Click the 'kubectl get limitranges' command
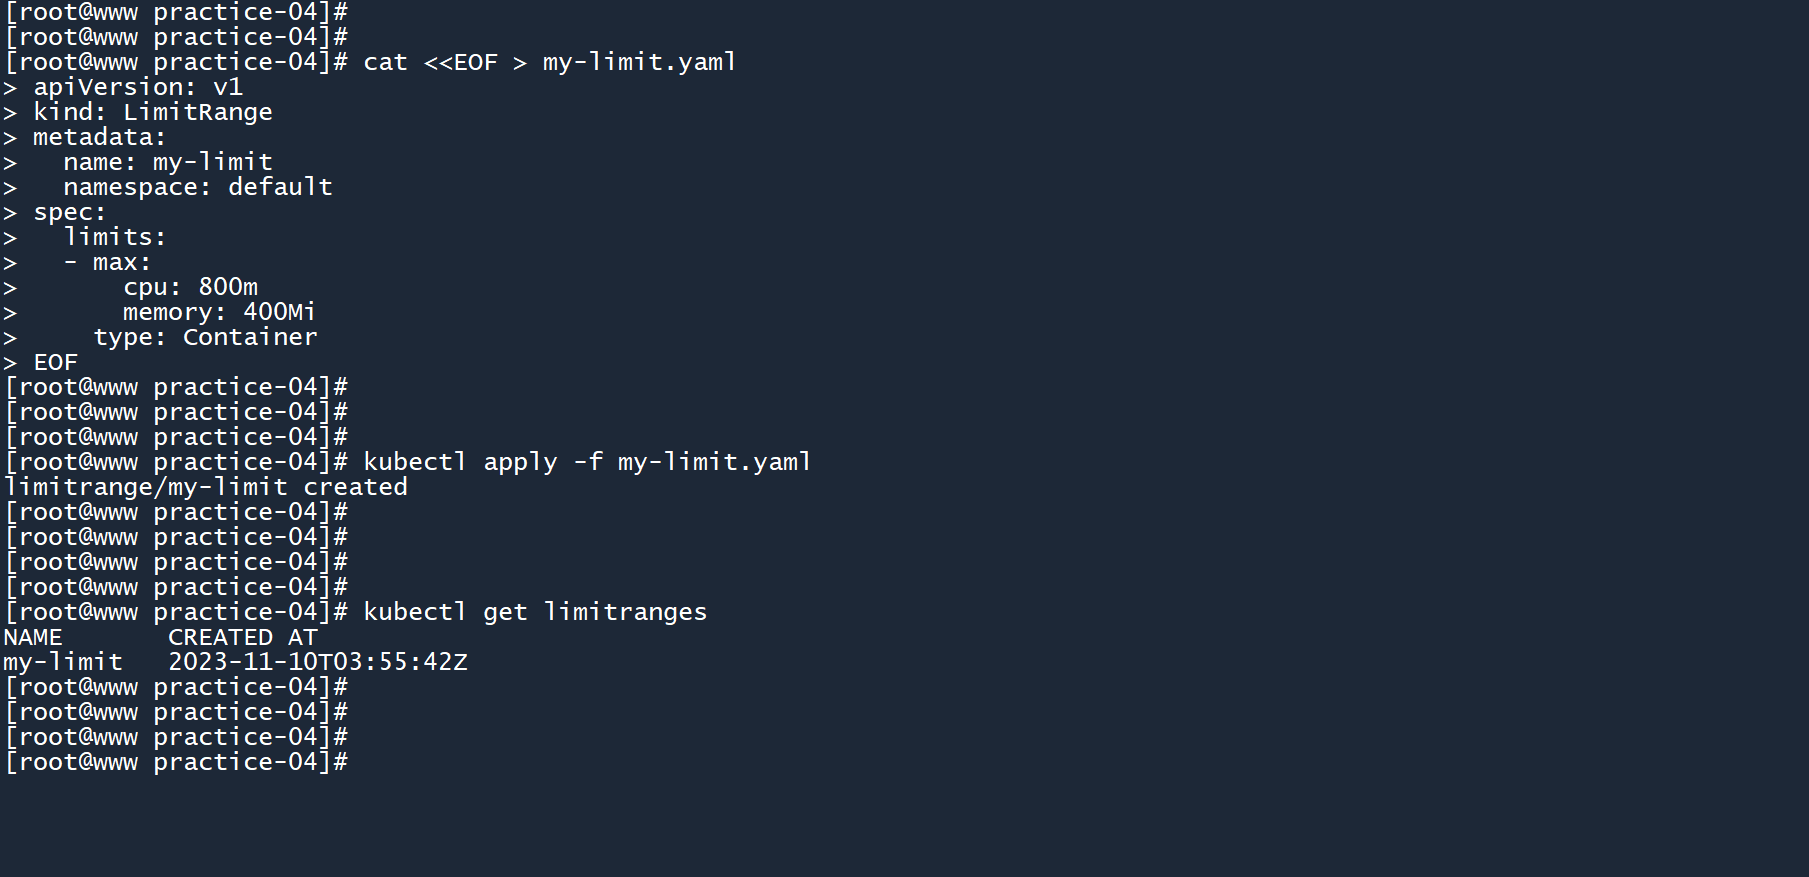1809x877 pixels. 535,612
